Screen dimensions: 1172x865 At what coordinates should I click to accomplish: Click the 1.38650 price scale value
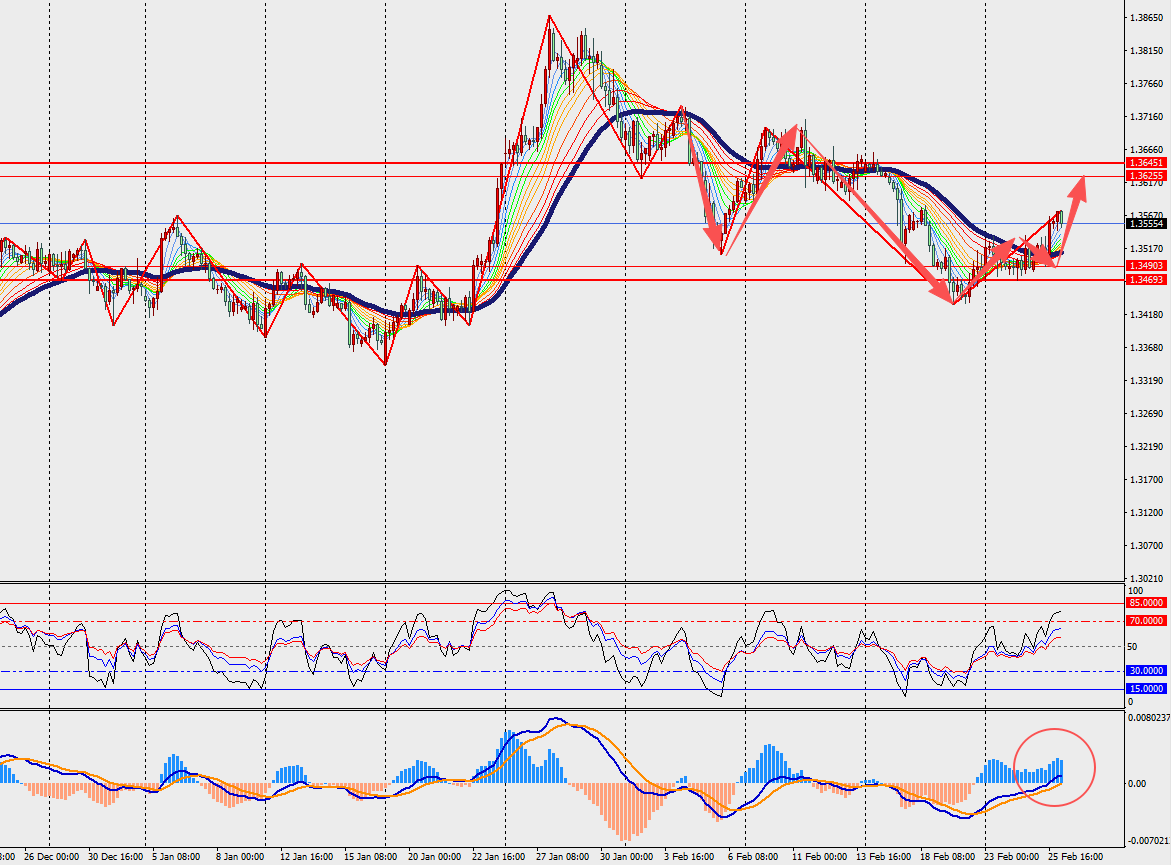(x=1145, y=18)
